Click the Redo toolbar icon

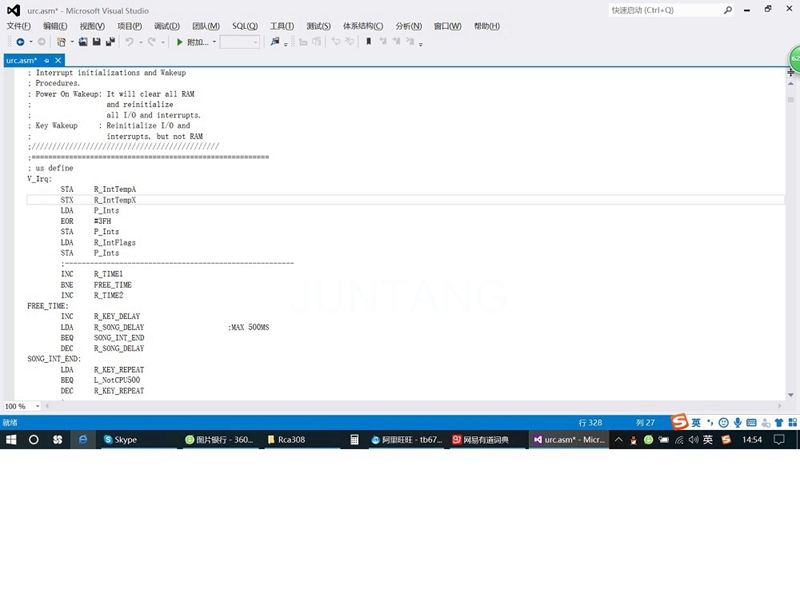click(152, 42)
